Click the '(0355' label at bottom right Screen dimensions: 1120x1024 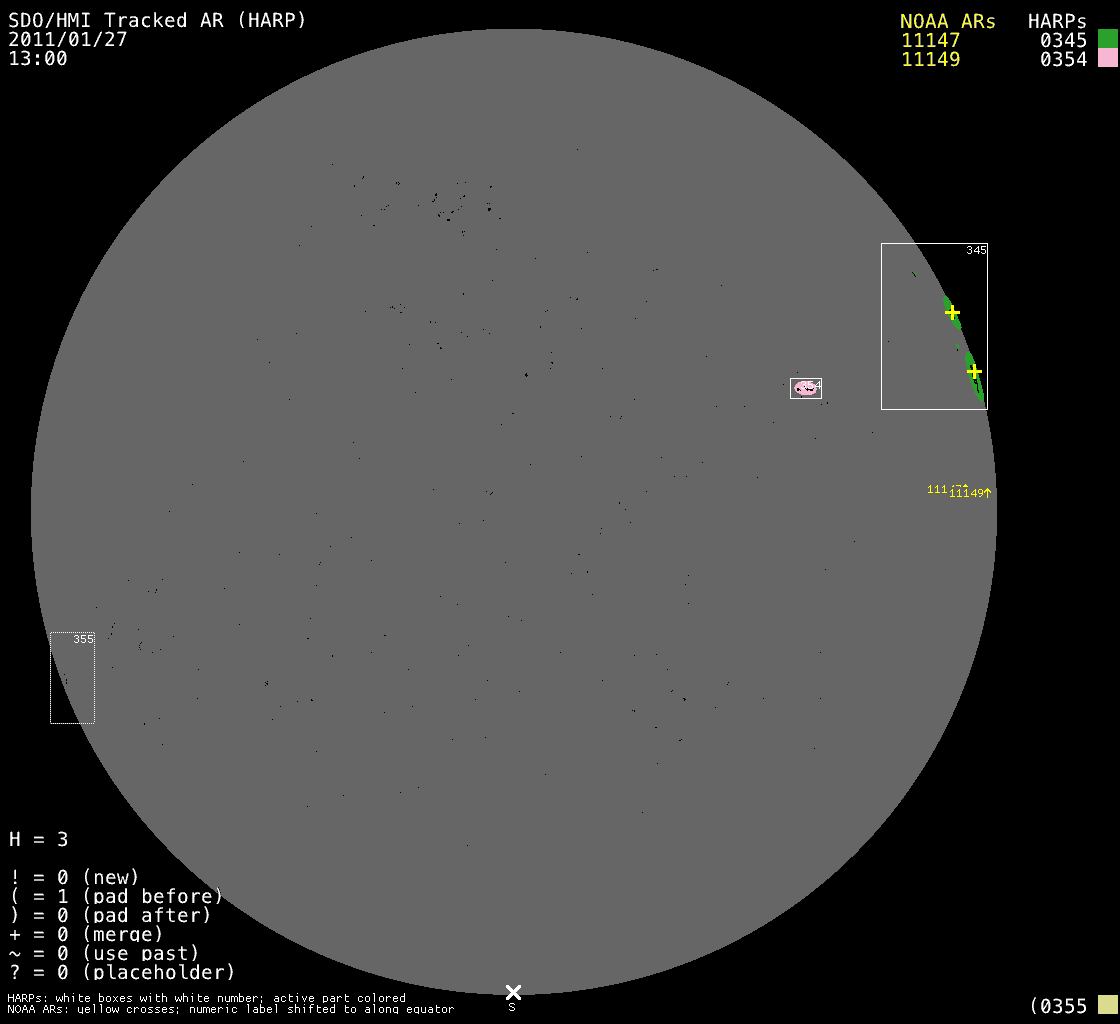[1058, 1005]
